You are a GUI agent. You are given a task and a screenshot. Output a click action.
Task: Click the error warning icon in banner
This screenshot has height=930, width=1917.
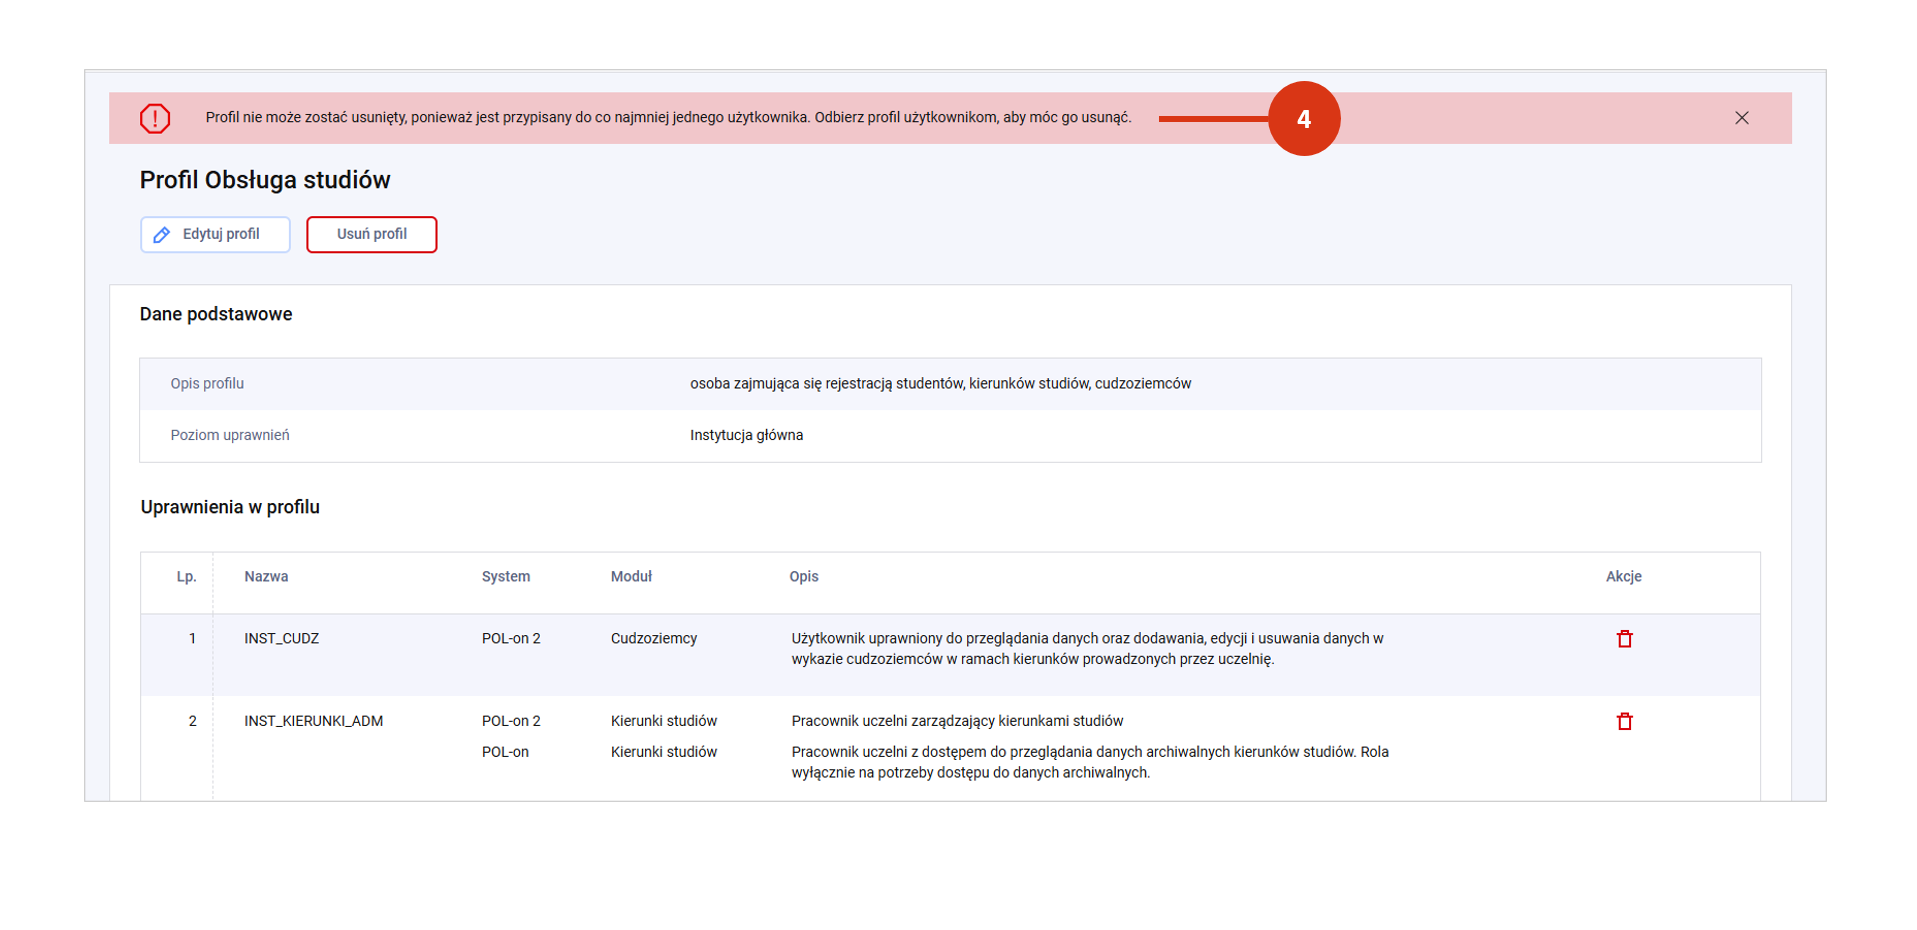(155, 118)
